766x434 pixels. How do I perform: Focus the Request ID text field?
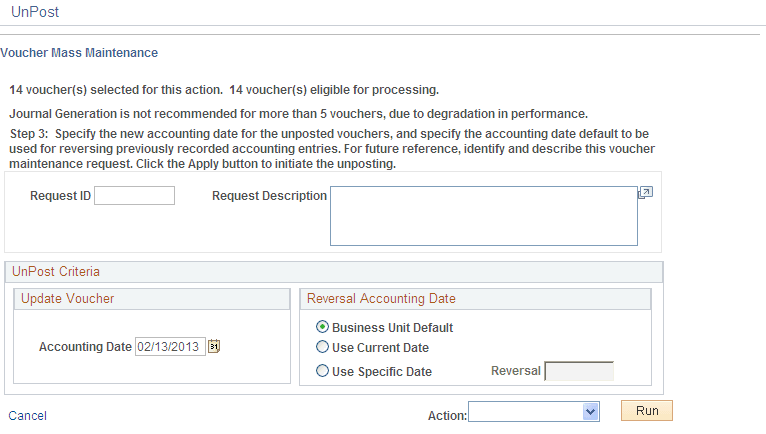pos(134,196)
